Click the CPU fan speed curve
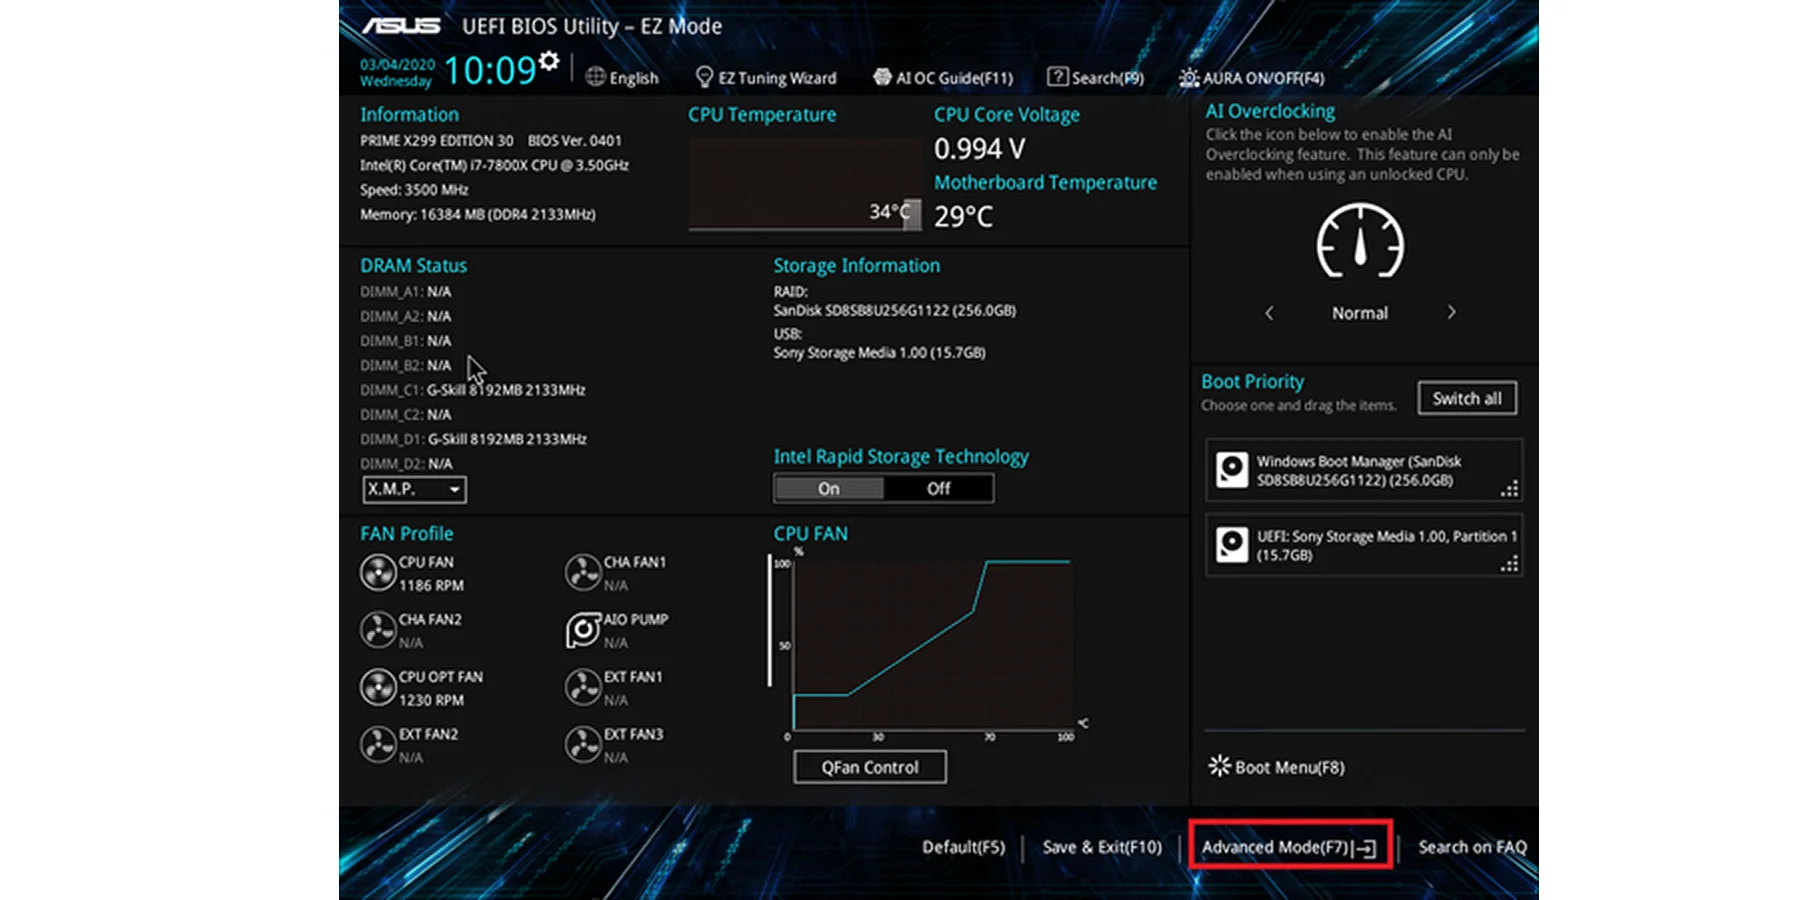This screenshot has height=900, width=1800. 930,640
